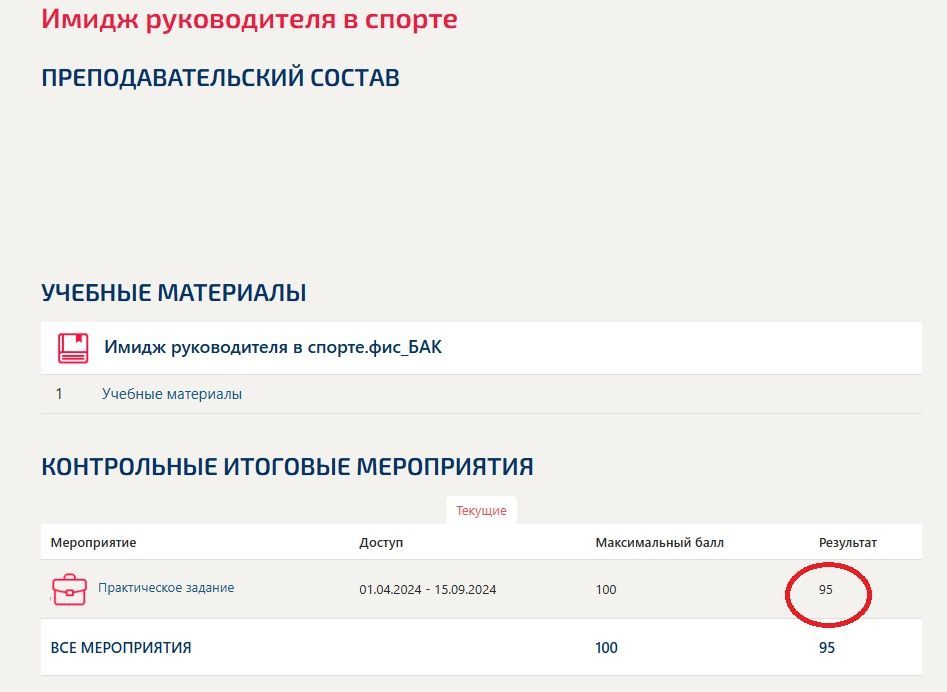Click the total 95 in ВСЕ МЕРОПРИЯТИЯ row
Viewport: 947px width, 692px height.
[827, 648]
